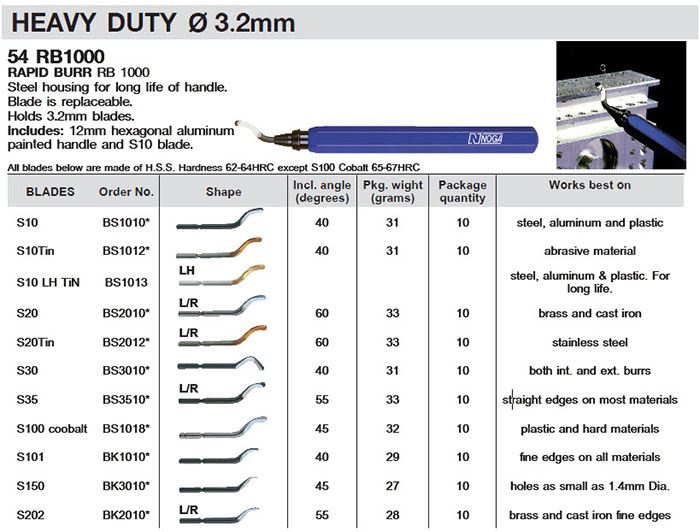Click the H.S.S. hardness note line
The image size is (700, 532).
tap(214, 168)
